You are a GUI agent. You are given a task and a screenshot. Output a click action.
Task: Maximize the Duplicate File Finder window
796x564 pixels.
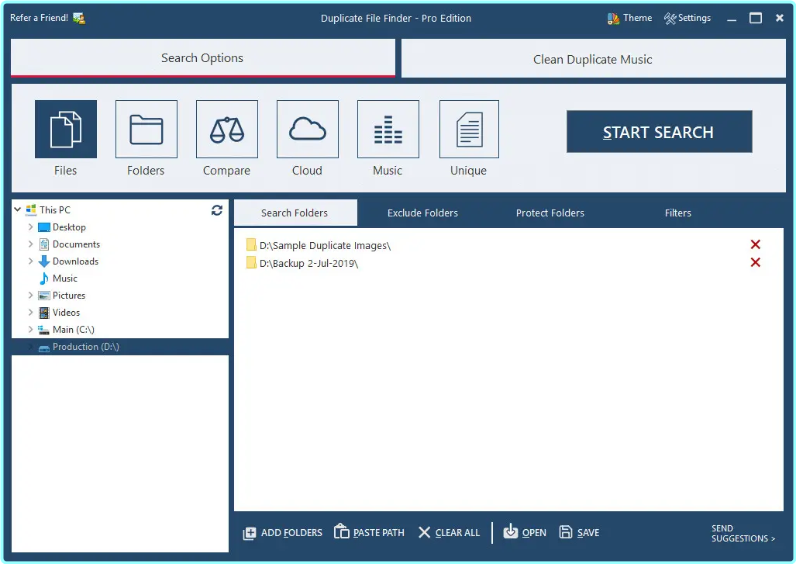(x=755, y=18)
